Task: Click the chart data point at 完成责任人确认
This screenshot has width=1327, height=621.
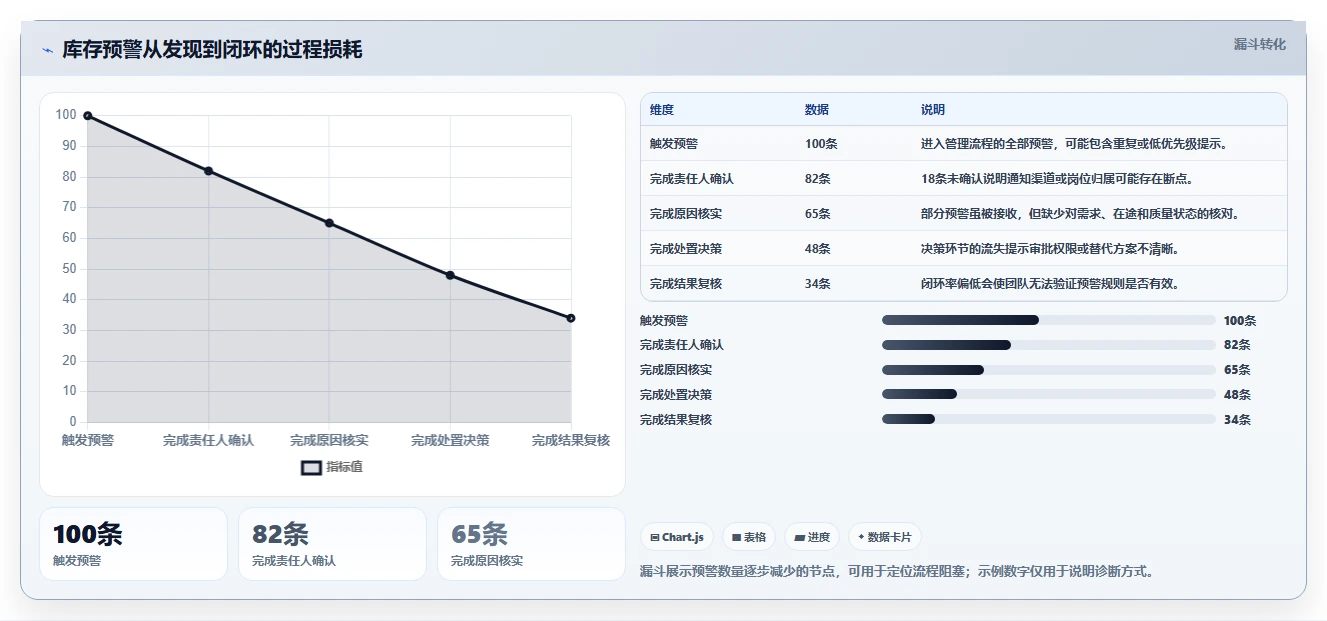Action: [209, 171]
